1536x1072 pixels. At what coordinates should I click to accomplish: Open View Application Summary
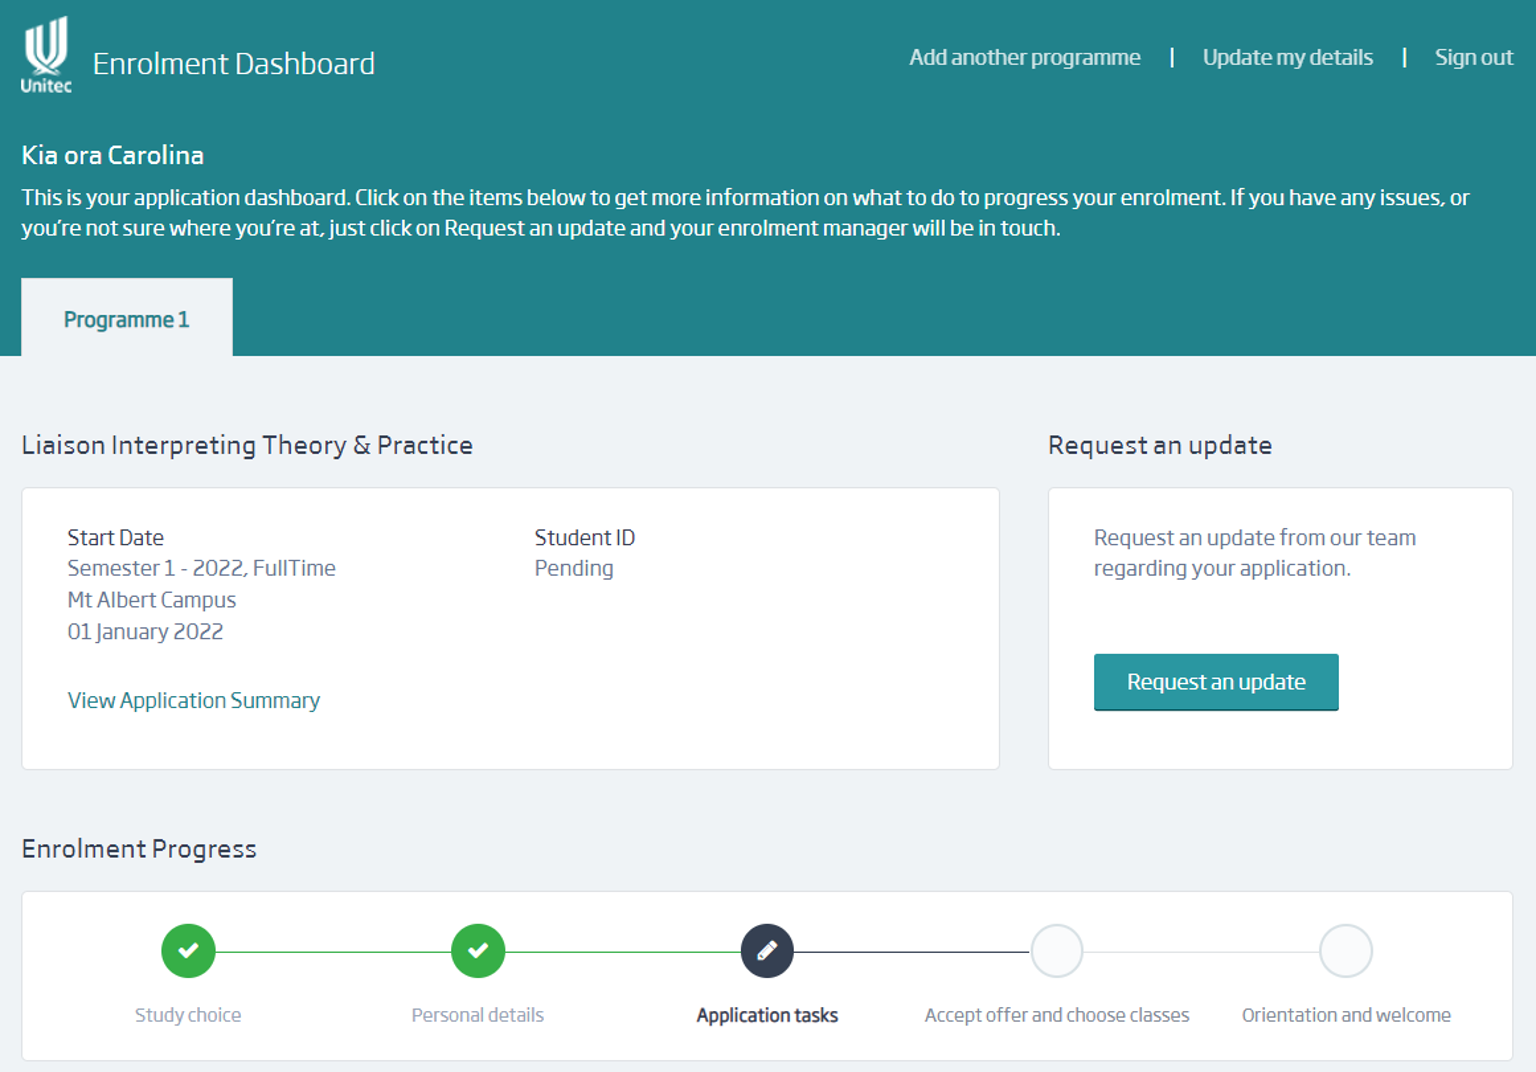(x=193, y=700)
